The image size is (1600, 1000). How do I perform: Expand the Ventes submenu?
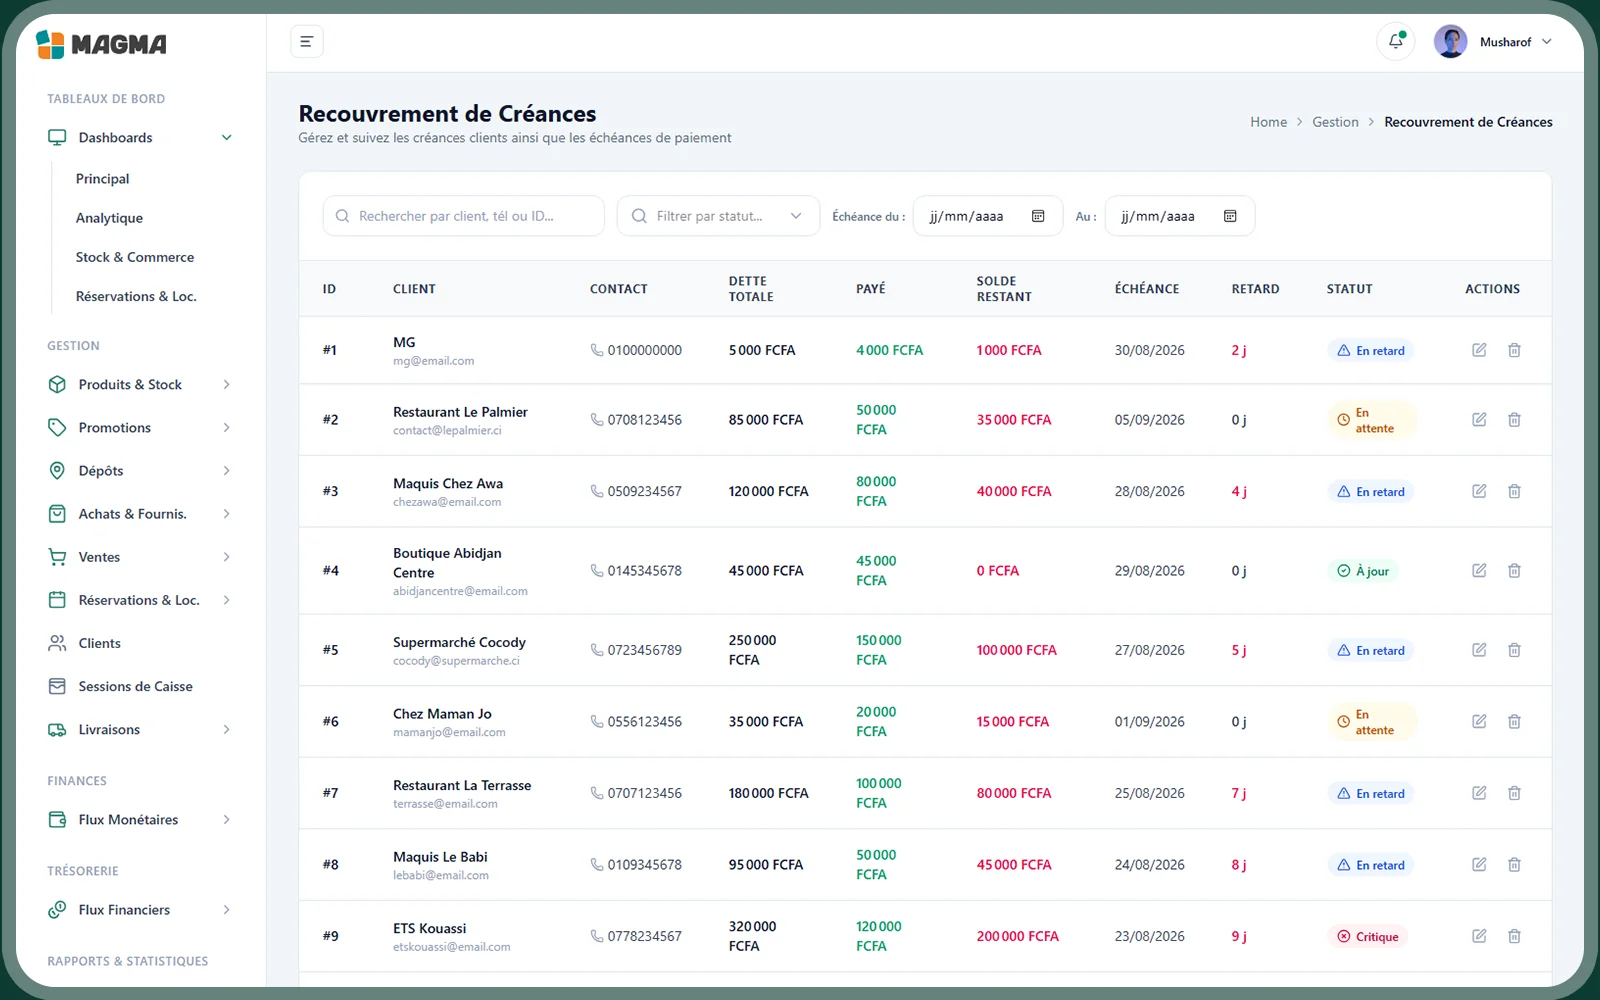[227, 557]
